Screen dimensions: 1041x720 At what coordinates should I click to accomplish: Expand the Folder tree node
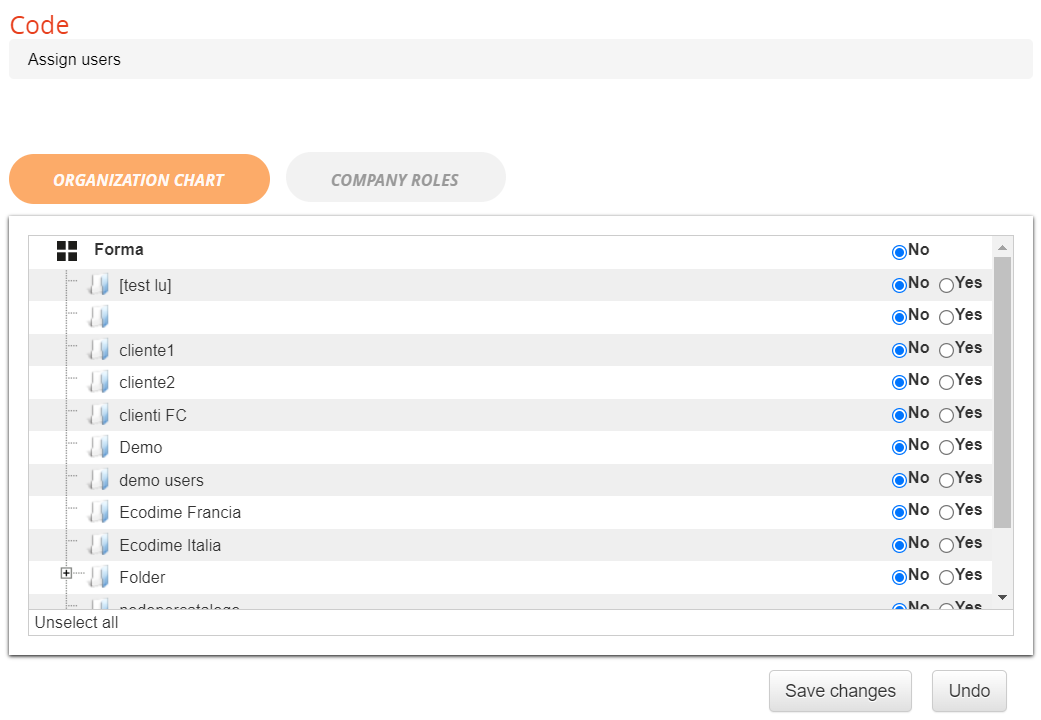[66, 573]
